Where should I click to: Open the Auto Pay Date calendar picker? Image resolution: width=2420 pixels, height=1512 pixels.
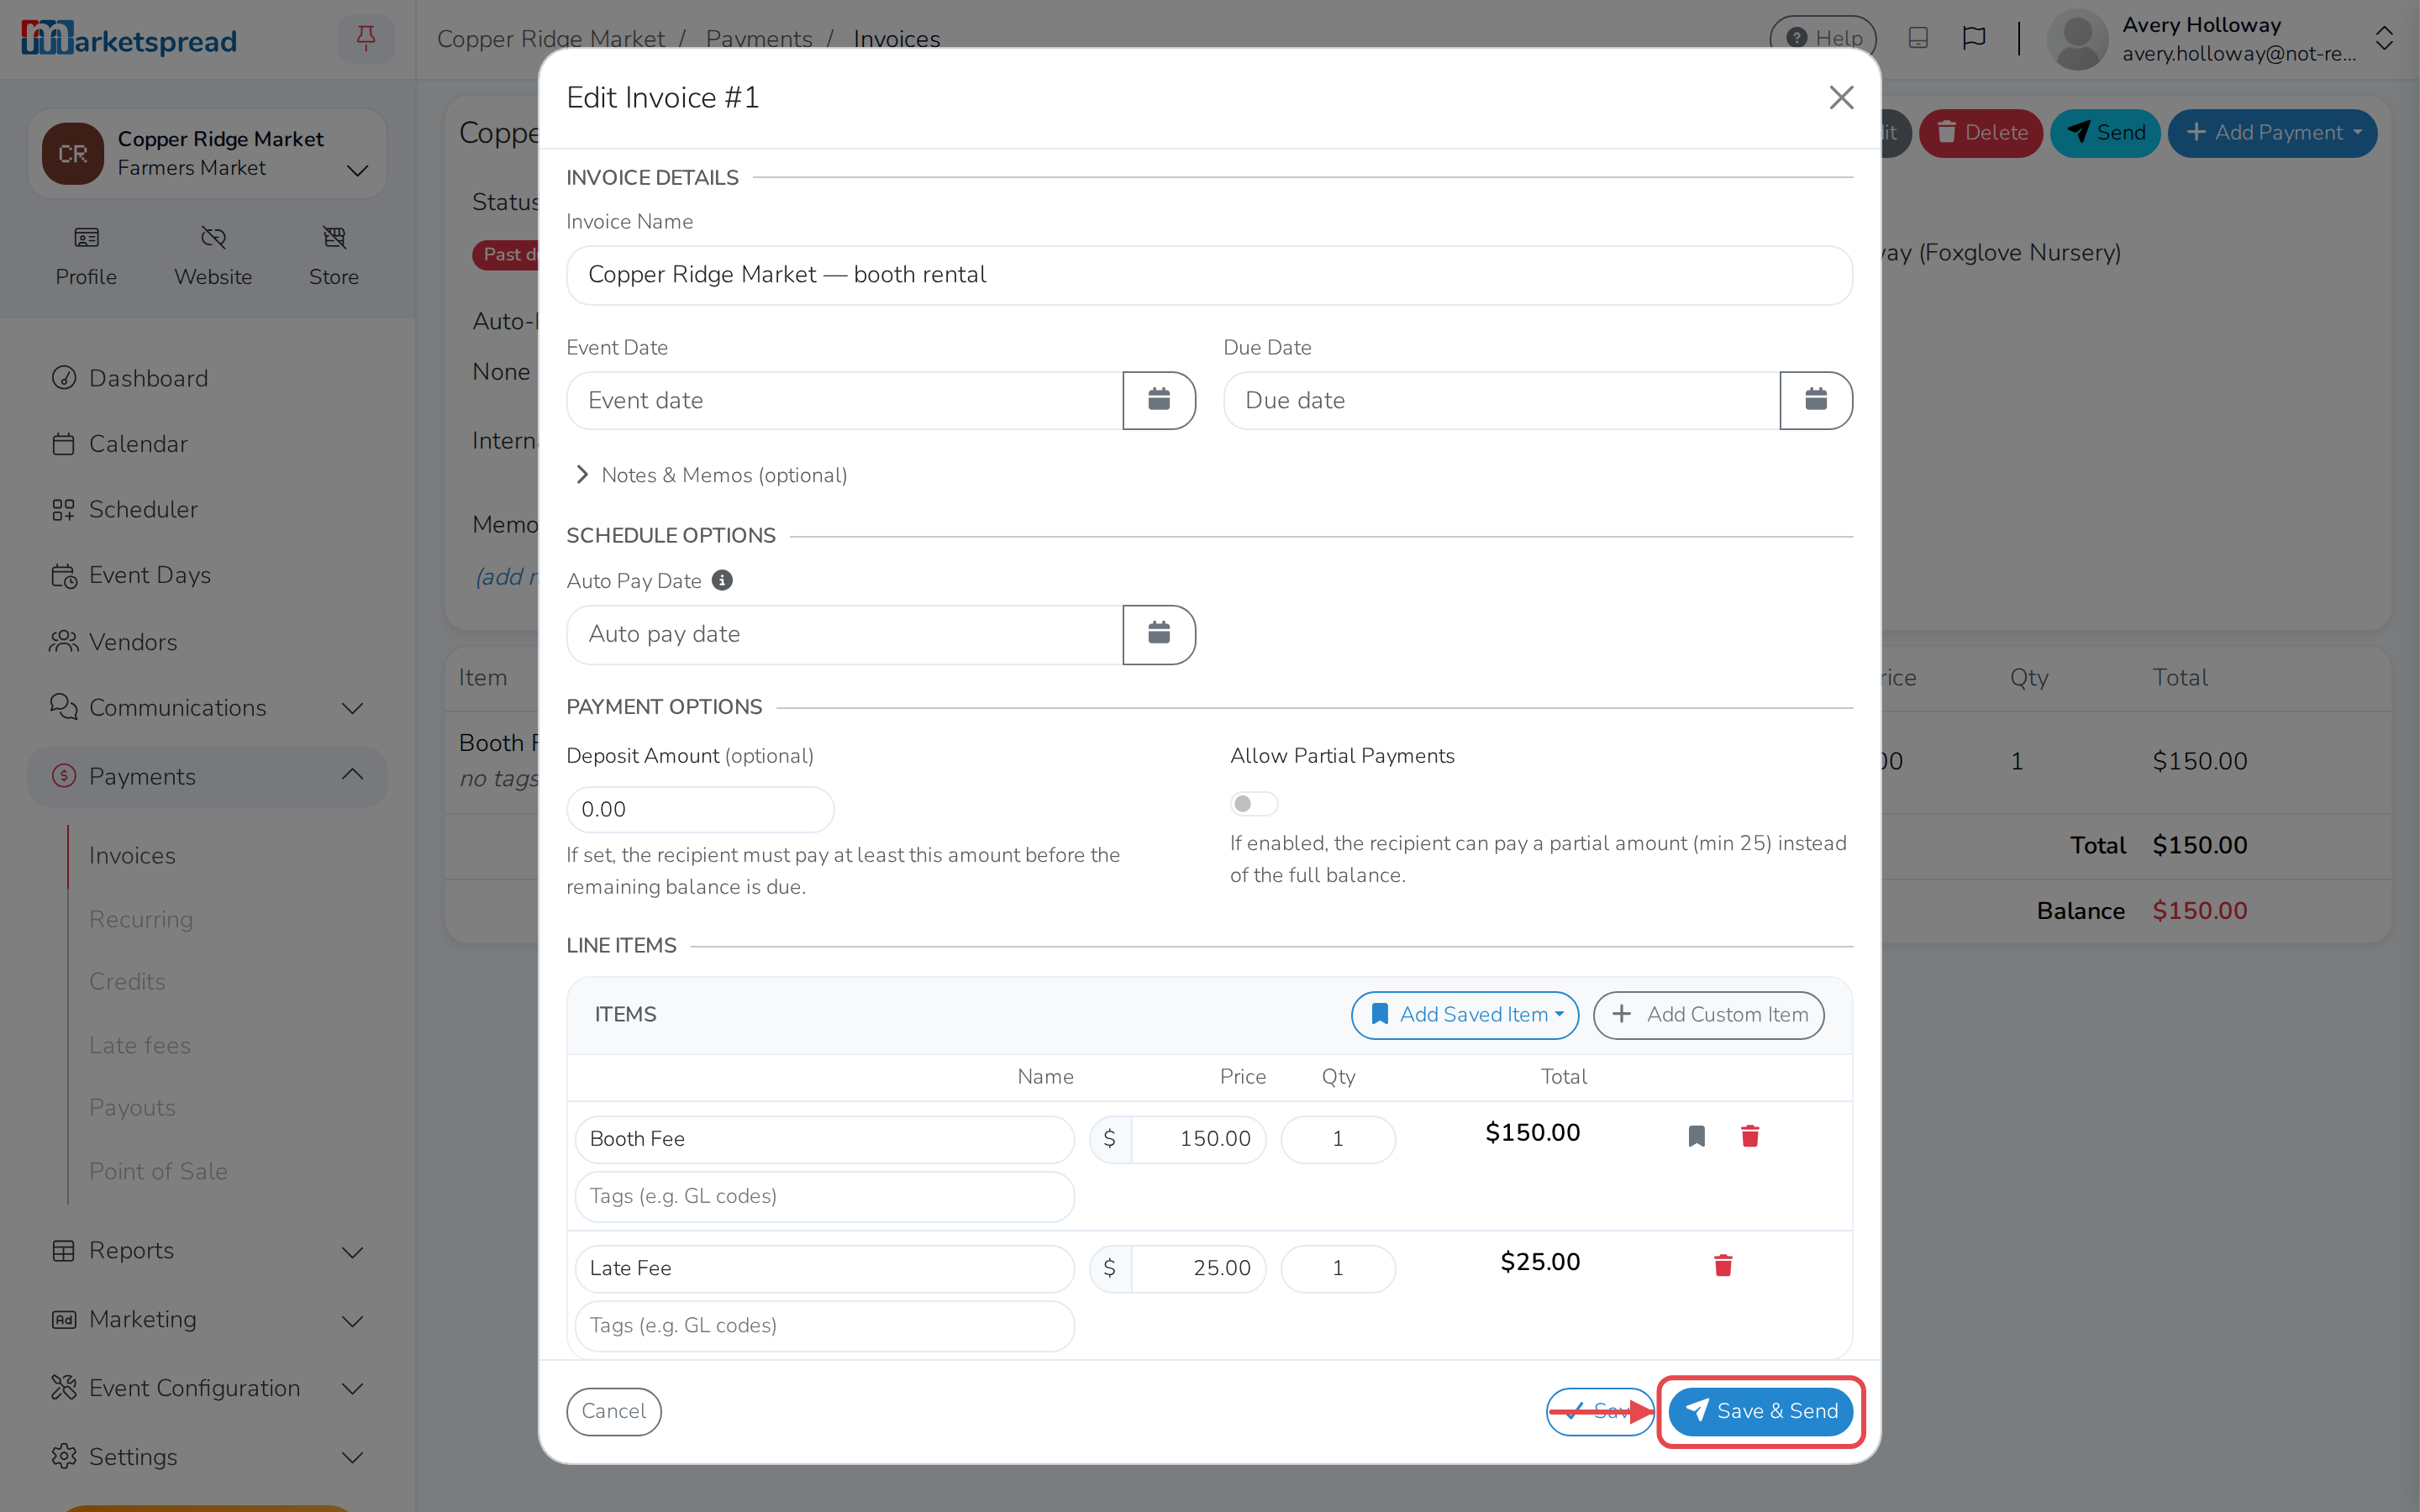pos(1158,634)
